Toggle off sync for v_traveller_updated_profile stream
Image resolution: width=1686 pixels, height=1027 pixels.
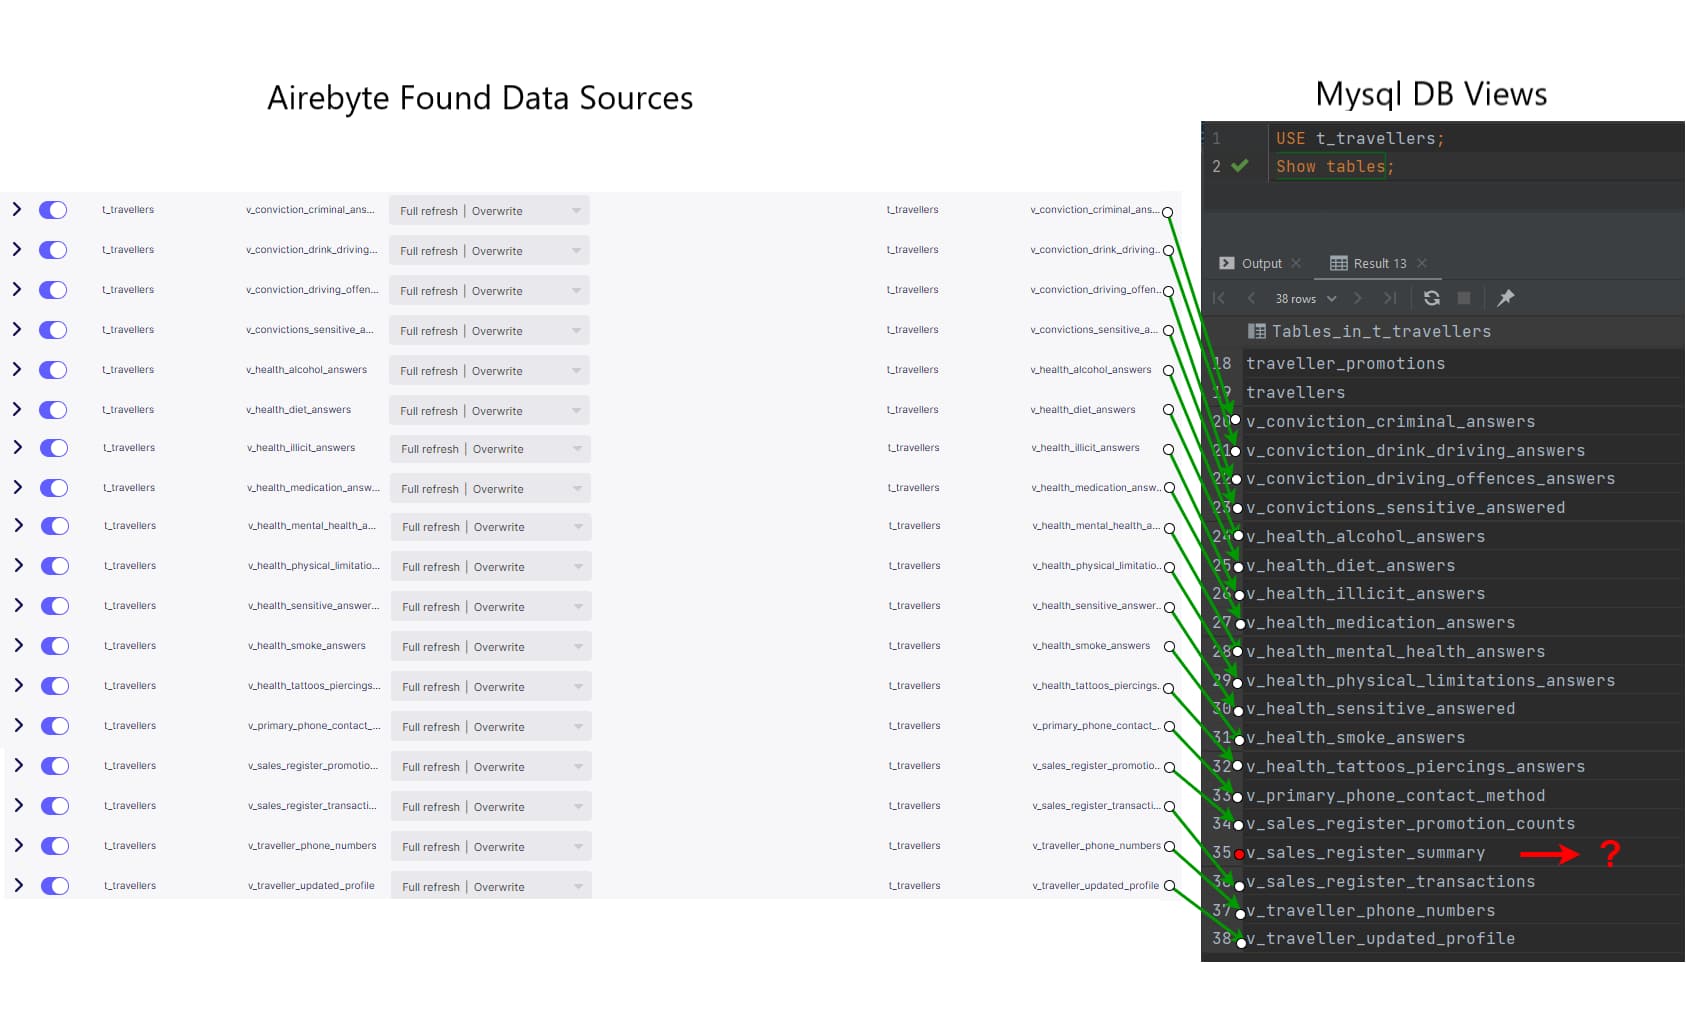[x=55, y=886]
